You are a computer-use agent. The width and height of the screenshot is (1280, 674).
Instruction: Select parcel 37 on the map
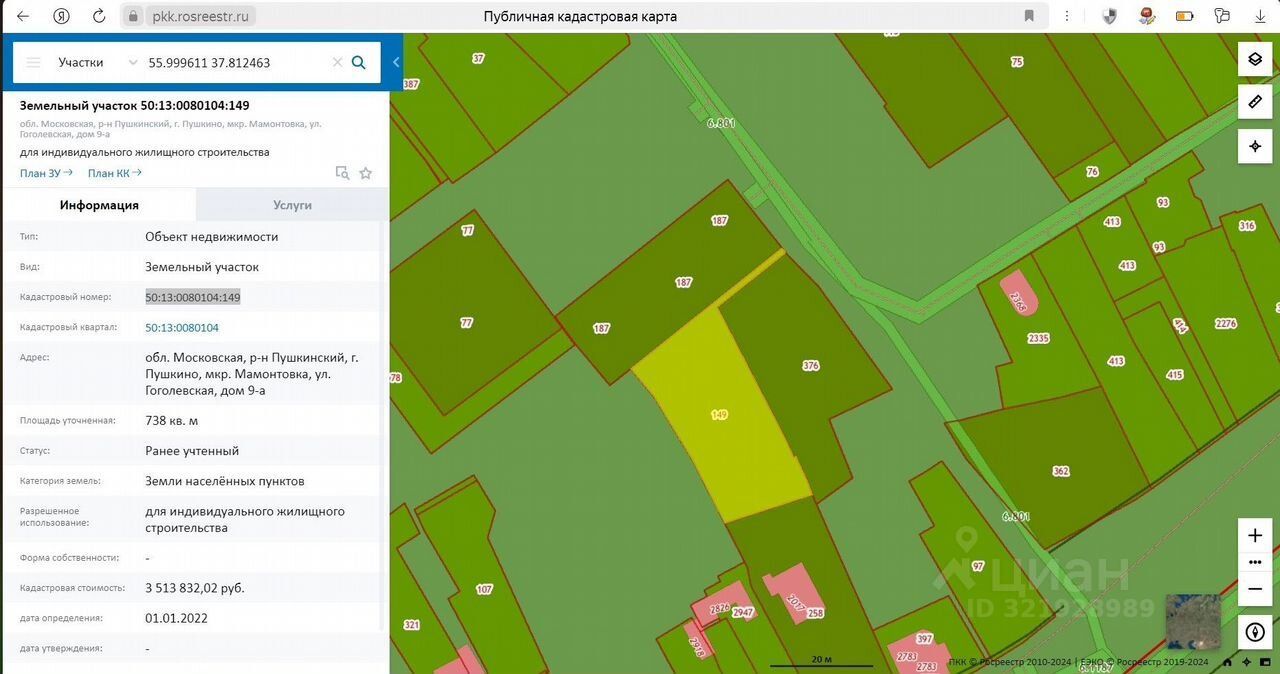478,58
